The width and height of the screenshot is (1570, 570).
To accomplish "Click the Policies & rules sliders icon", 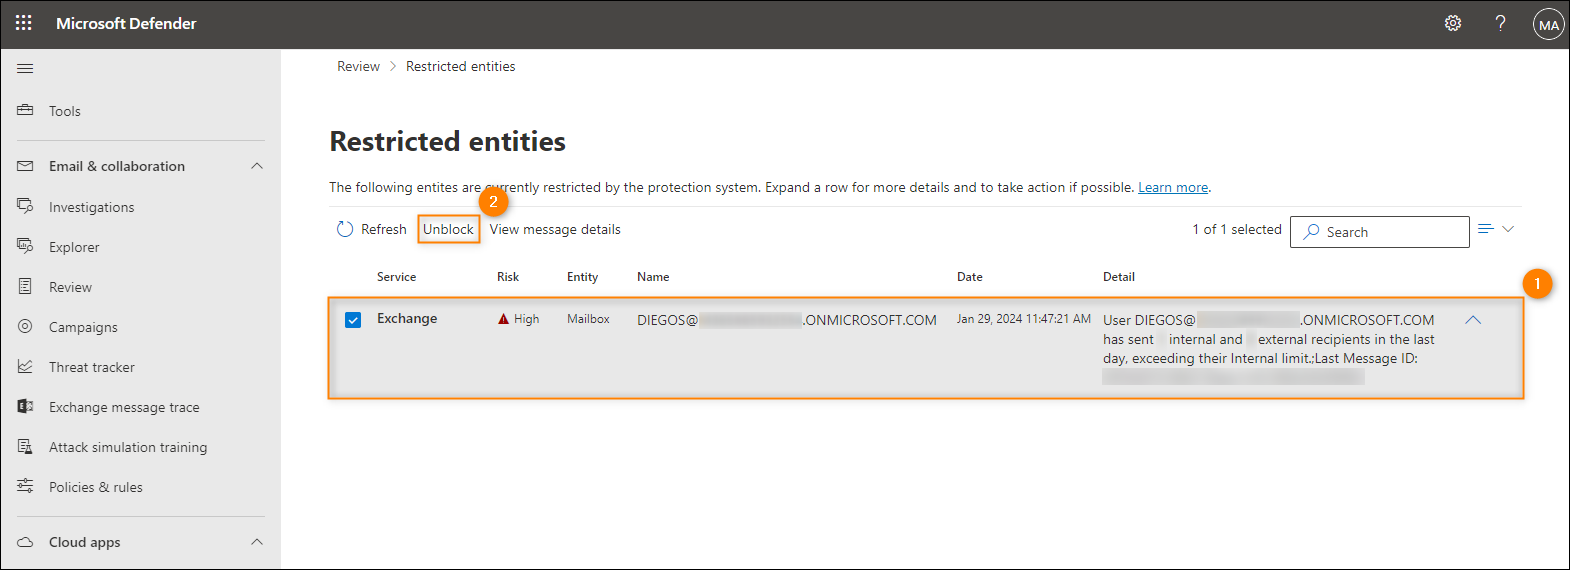I will click(x=25, y=486).
